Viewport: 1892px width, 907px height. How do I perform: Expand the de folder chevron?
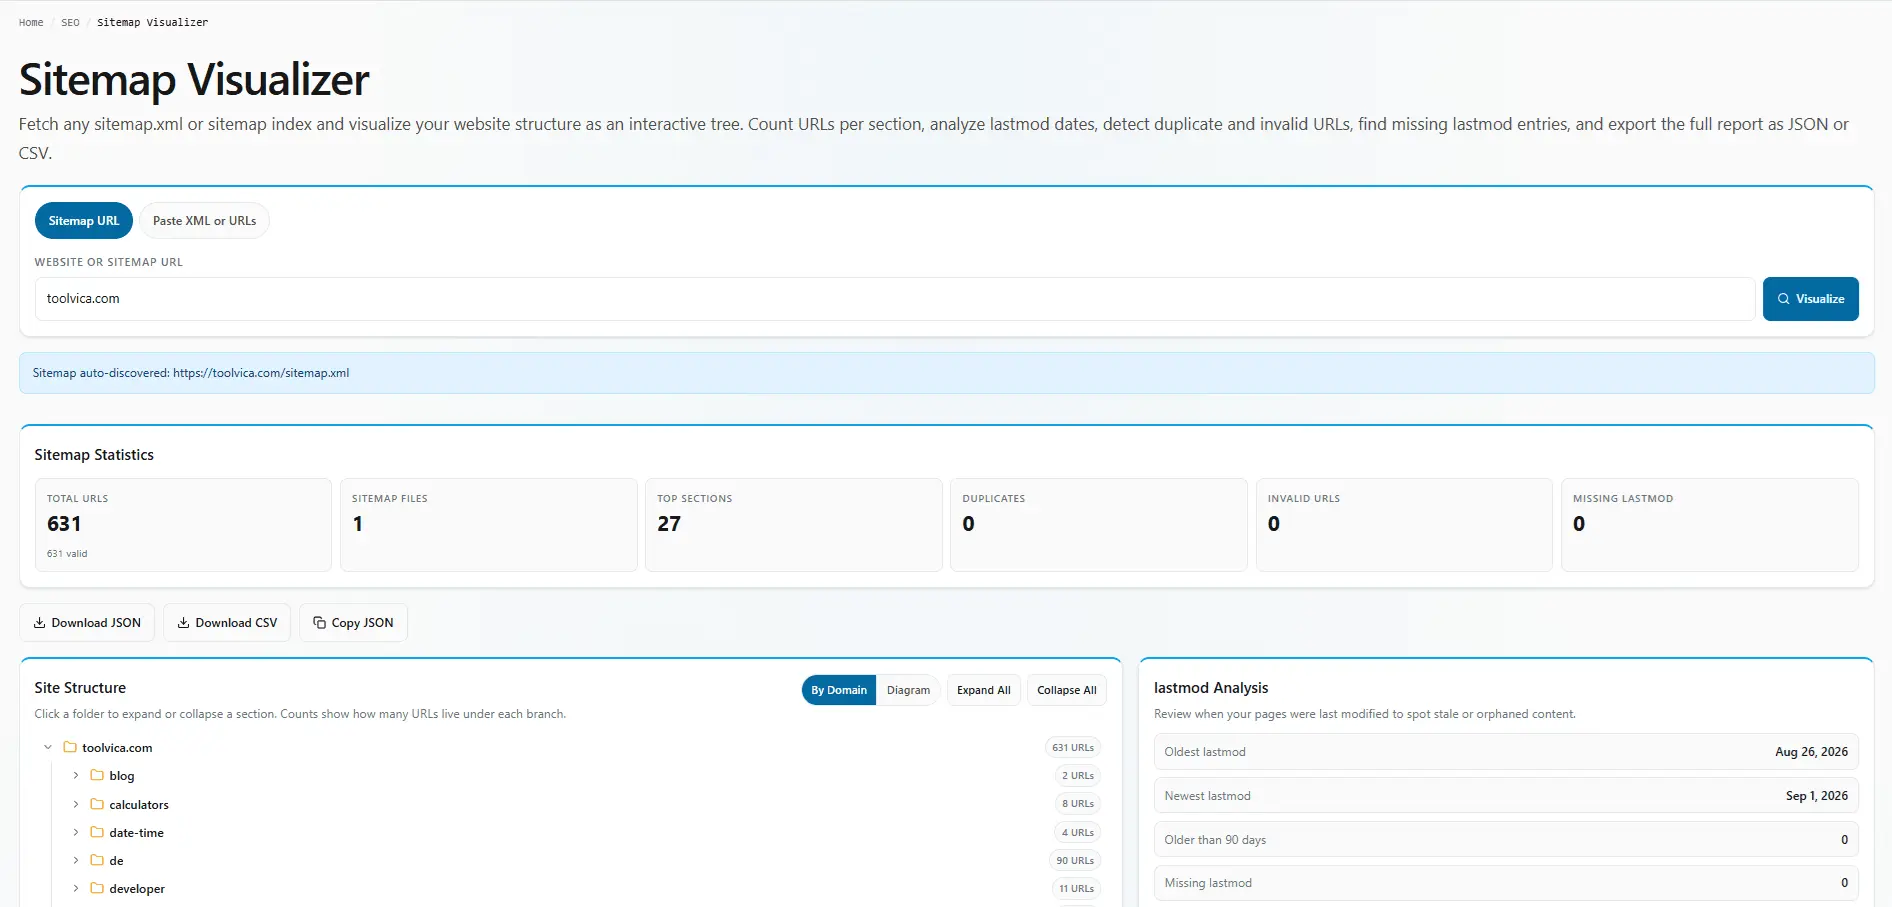75,860
